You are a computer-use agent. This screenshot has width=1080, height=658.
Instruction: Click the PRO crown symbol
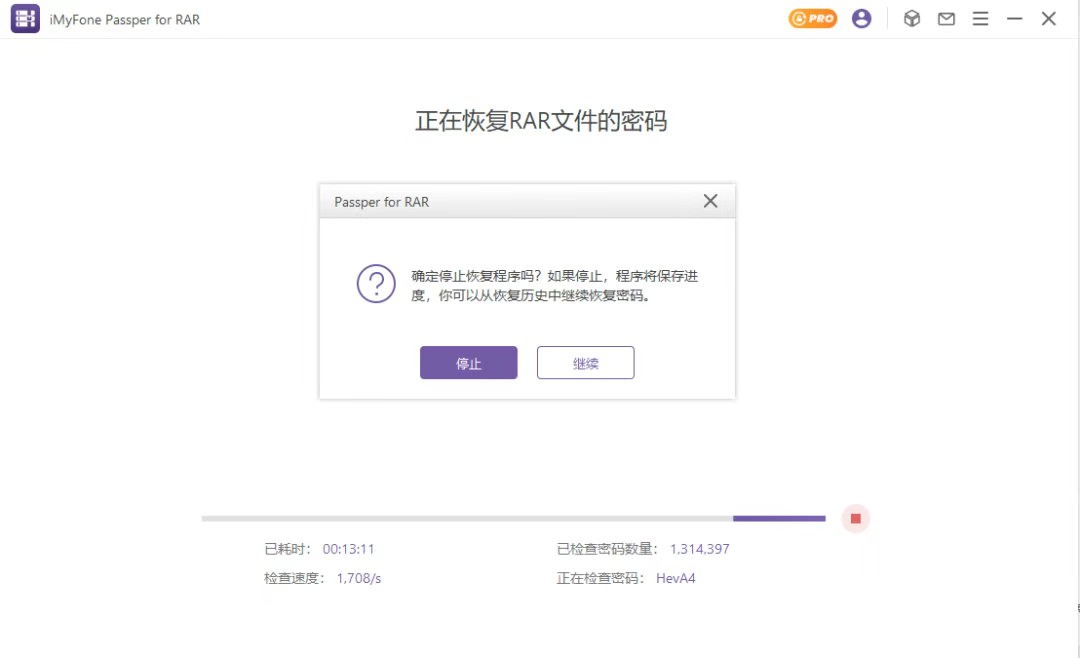(x=796, y=18)
